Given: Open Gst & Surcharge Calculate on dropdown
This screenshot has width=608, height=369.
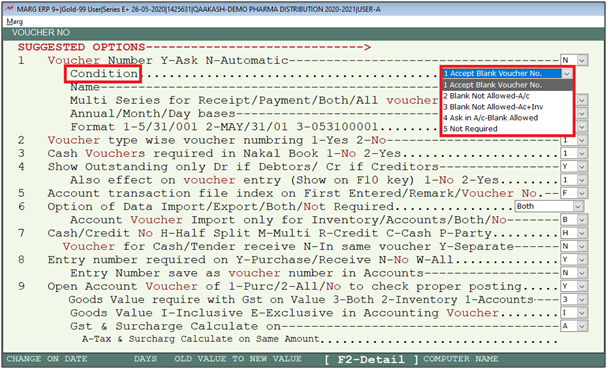Looking at the screenshot, I should coord(582,326).
